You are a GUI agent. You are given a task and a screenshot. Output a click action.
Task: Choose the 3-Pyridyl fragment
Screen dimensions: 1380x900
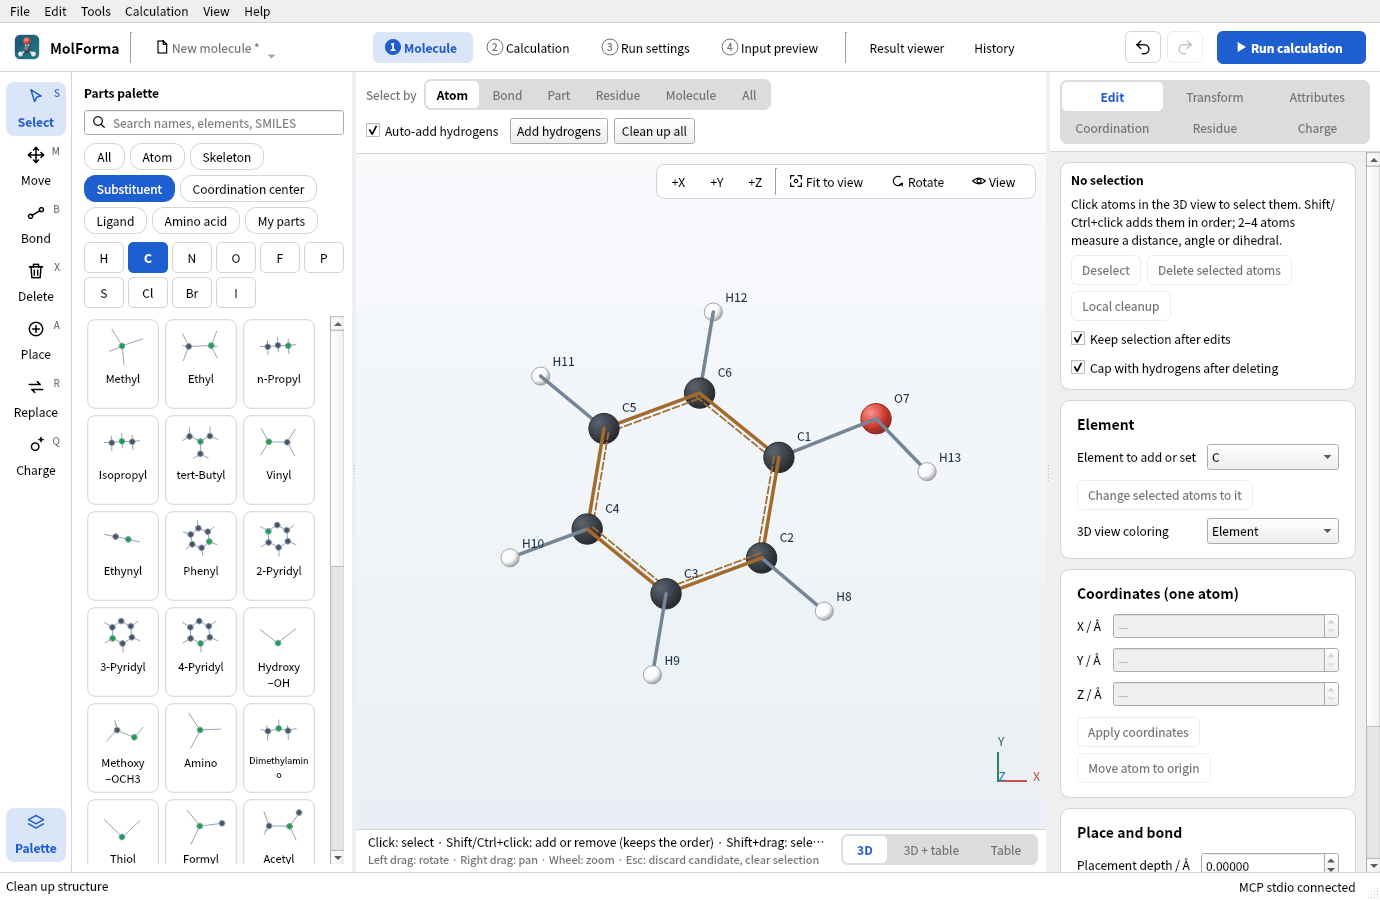[123, 651]
